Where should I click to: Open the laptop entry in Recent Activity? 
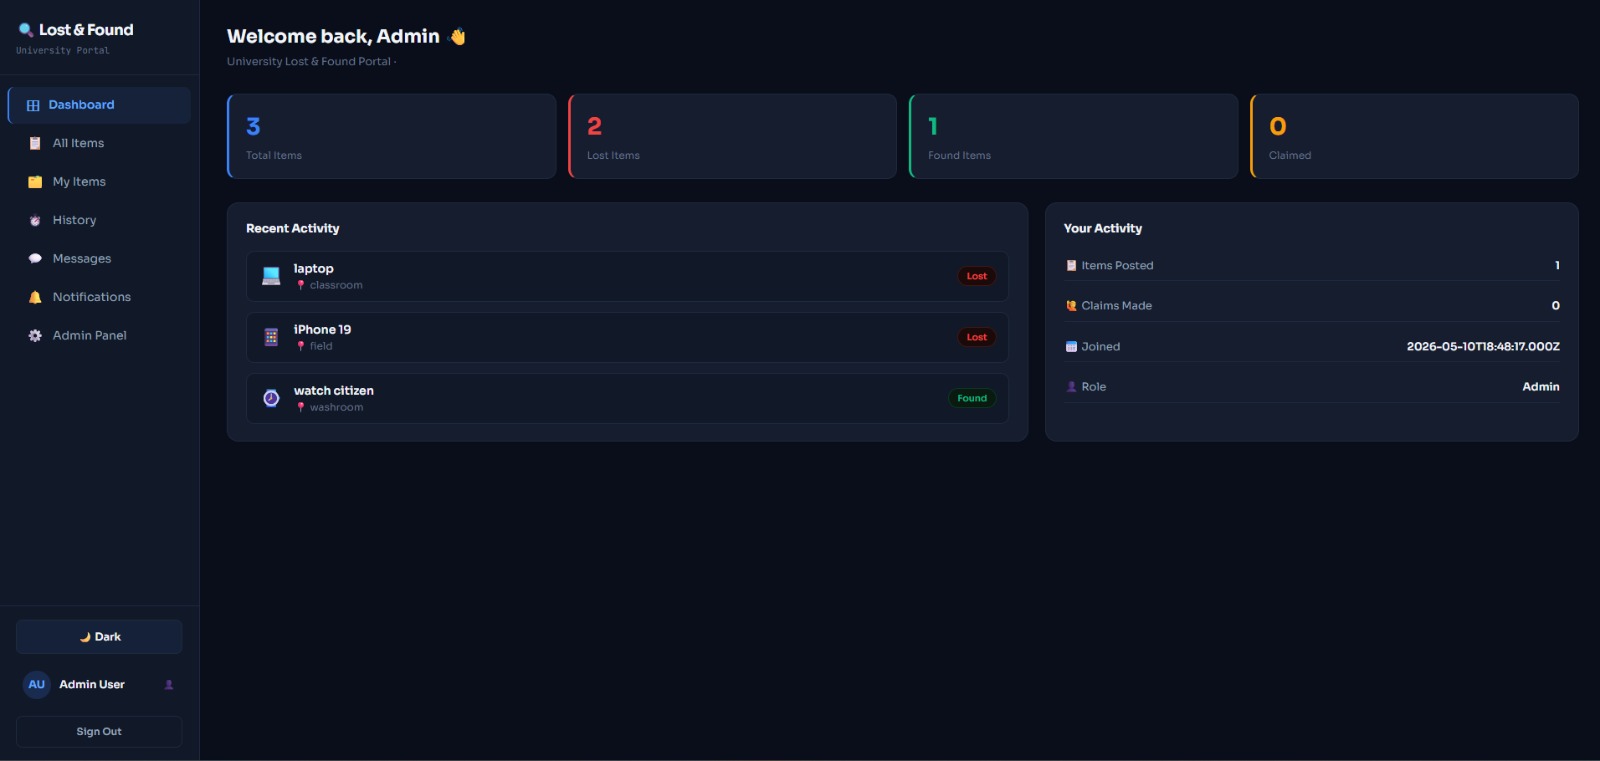click(x=627, y=276)
